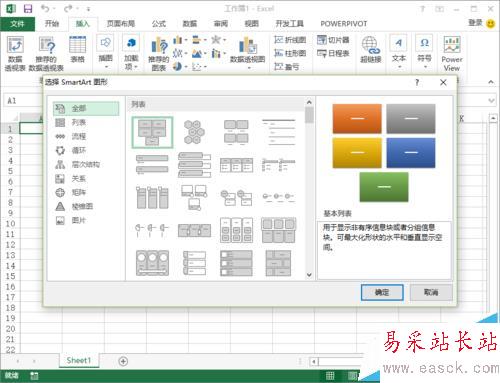Image resolution: width=500 pixels, height=383 pixels.
Task: Switch to the Data (数据) tab
Action: coord(190,24)
